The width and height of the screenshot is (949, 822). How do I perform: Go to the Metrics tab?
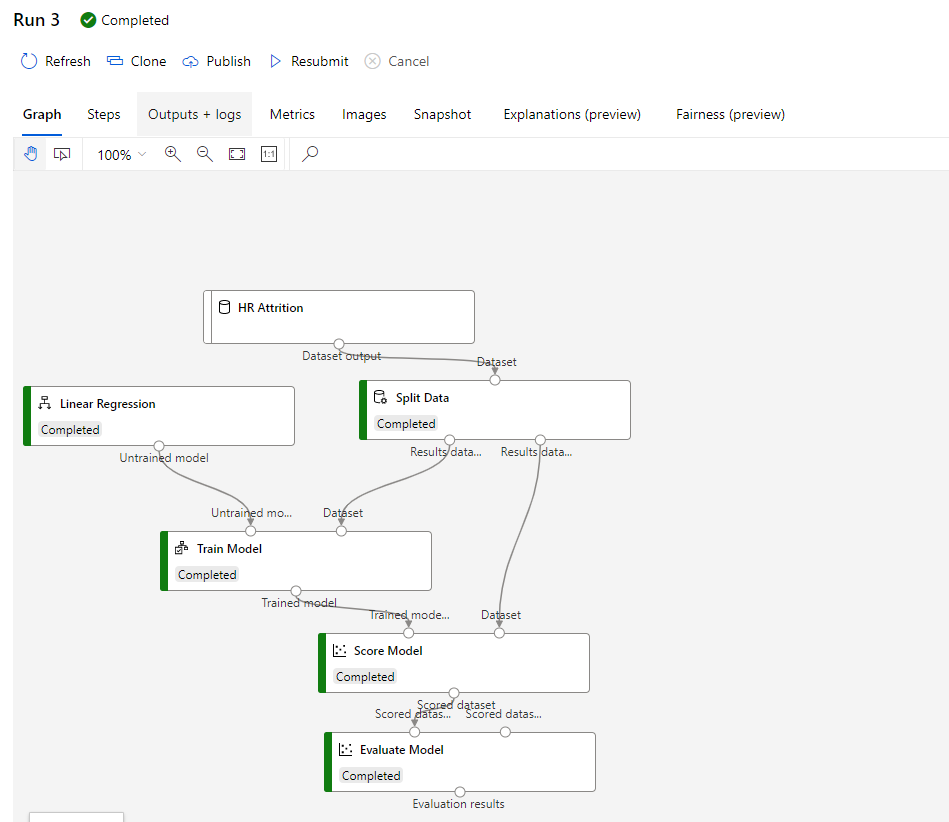292,114
